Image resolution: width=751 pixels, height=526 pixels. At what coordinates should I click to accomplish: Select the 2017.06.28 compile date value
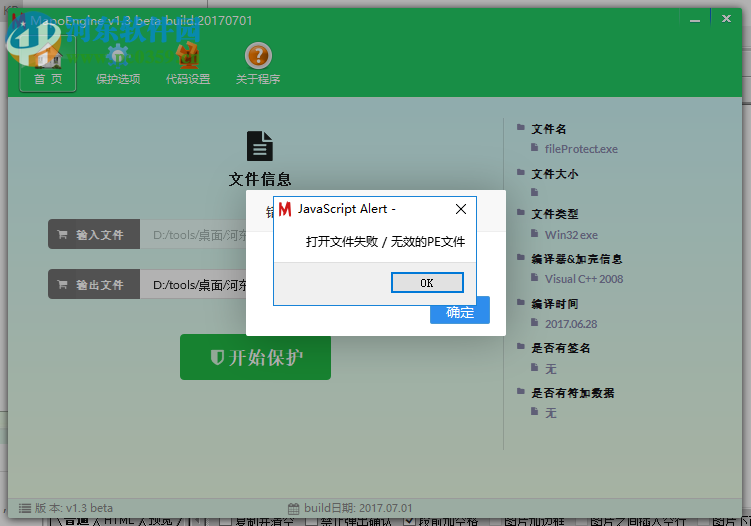point(571,324)
